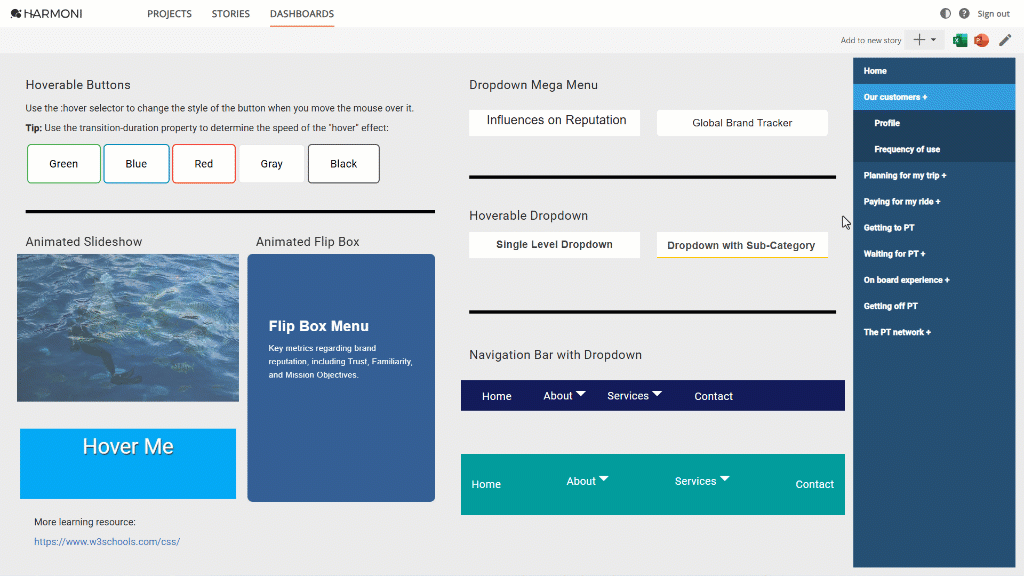Expand Services in the dark blue navbar
This screenshot has height=576, width=1024.
coord(634,396)
